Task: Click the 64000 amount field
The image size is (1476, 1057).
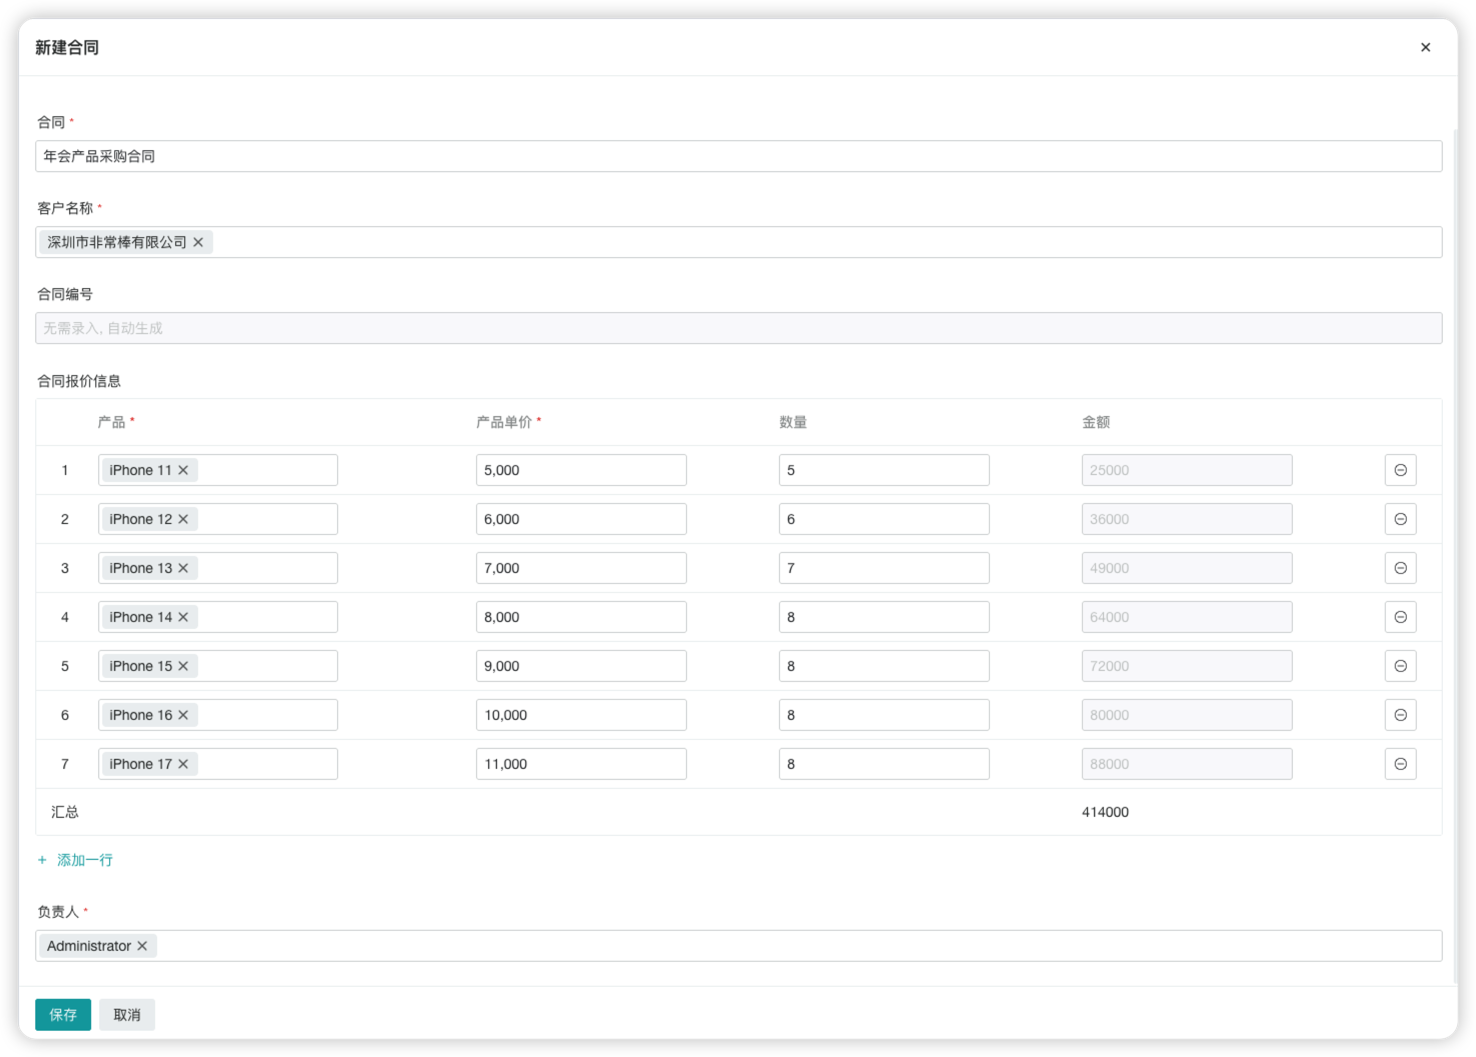Action: click(1187, 617)
